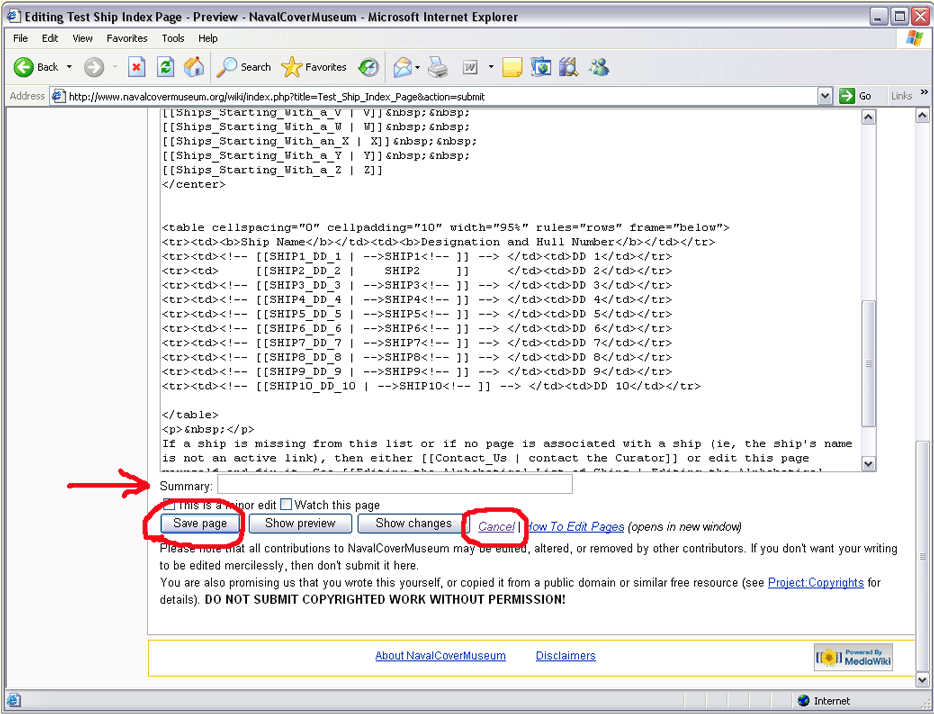
Task: Click the Powered by MediaWiki badge
Action: click(x=853, y=657)
